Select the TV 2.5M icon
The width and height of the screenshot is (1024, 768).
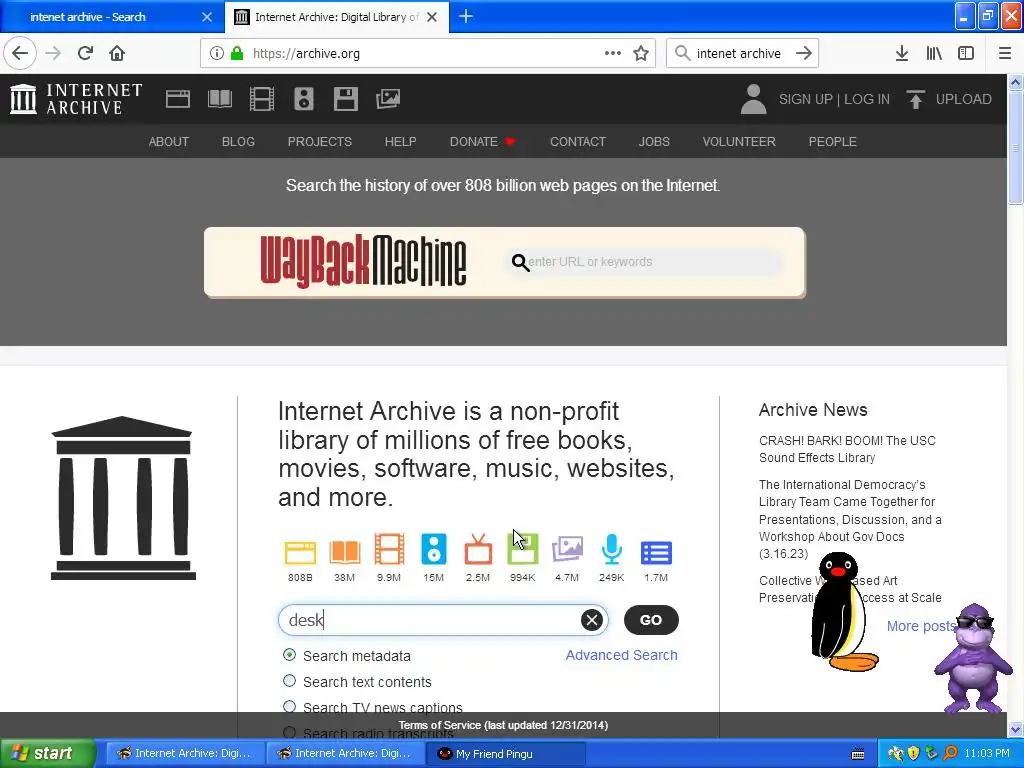(x=478, y=549)
